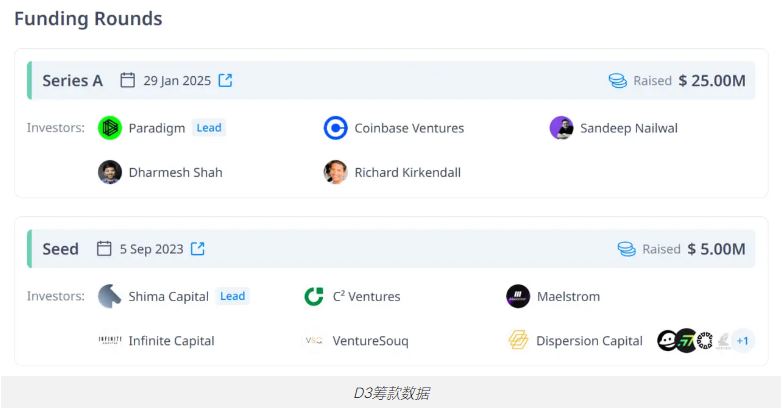The width and height of the screenshot is (782, 408).
Task: Click the Shima Capital horse logo
Action: click(x=110, y=296)
